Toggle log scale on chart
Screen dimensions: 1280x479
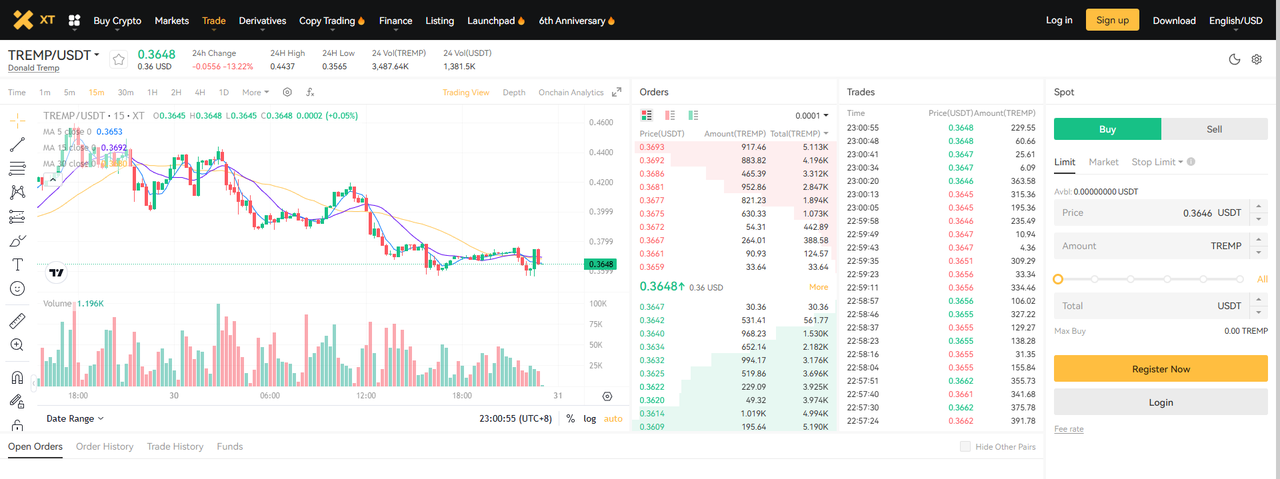[x=590, y=419]
